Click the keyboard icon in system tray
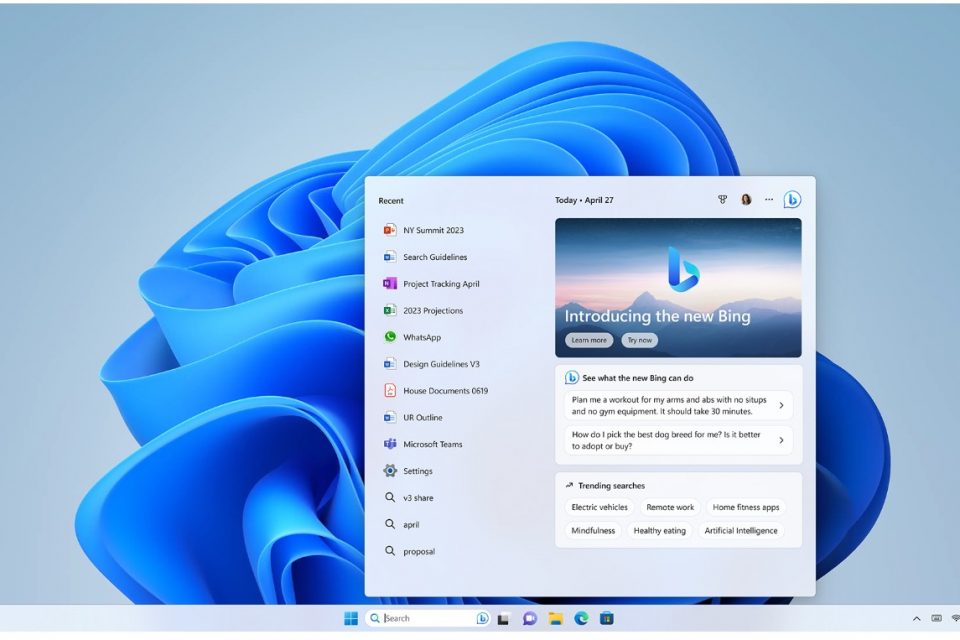 pos(936,619)
